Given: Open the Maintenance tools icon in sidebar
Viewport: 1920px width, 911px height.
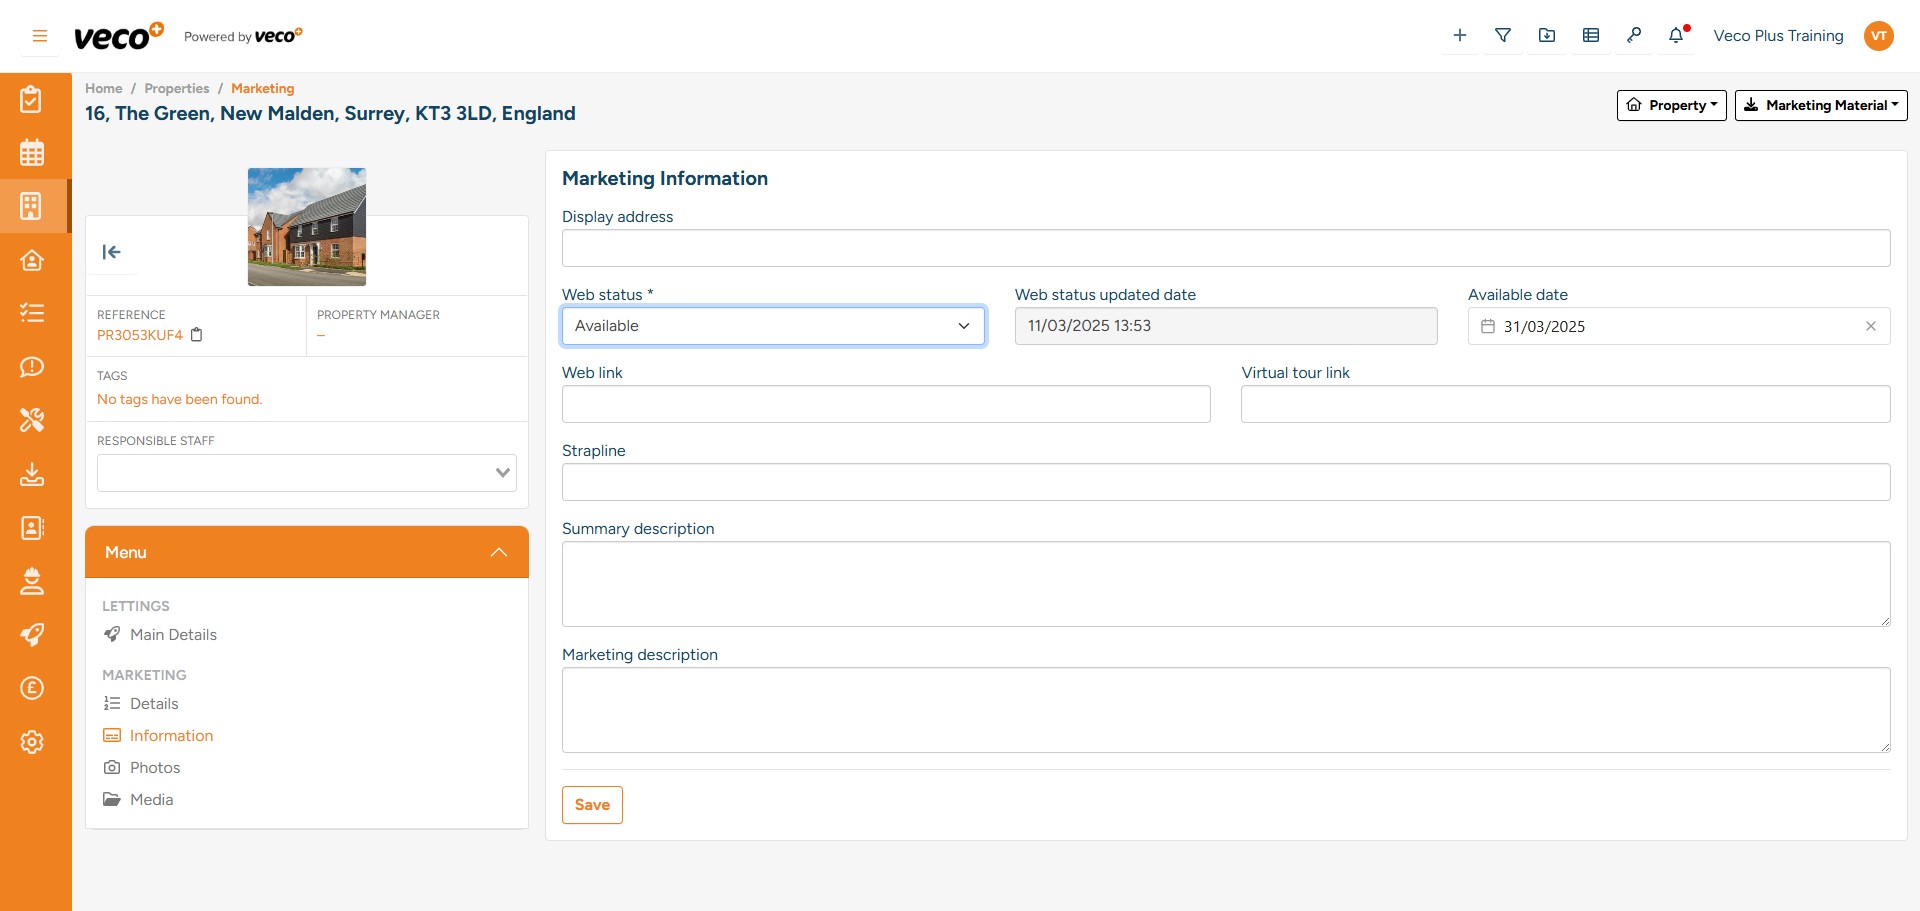Looking at the screenshot, I should pos(33,420).
